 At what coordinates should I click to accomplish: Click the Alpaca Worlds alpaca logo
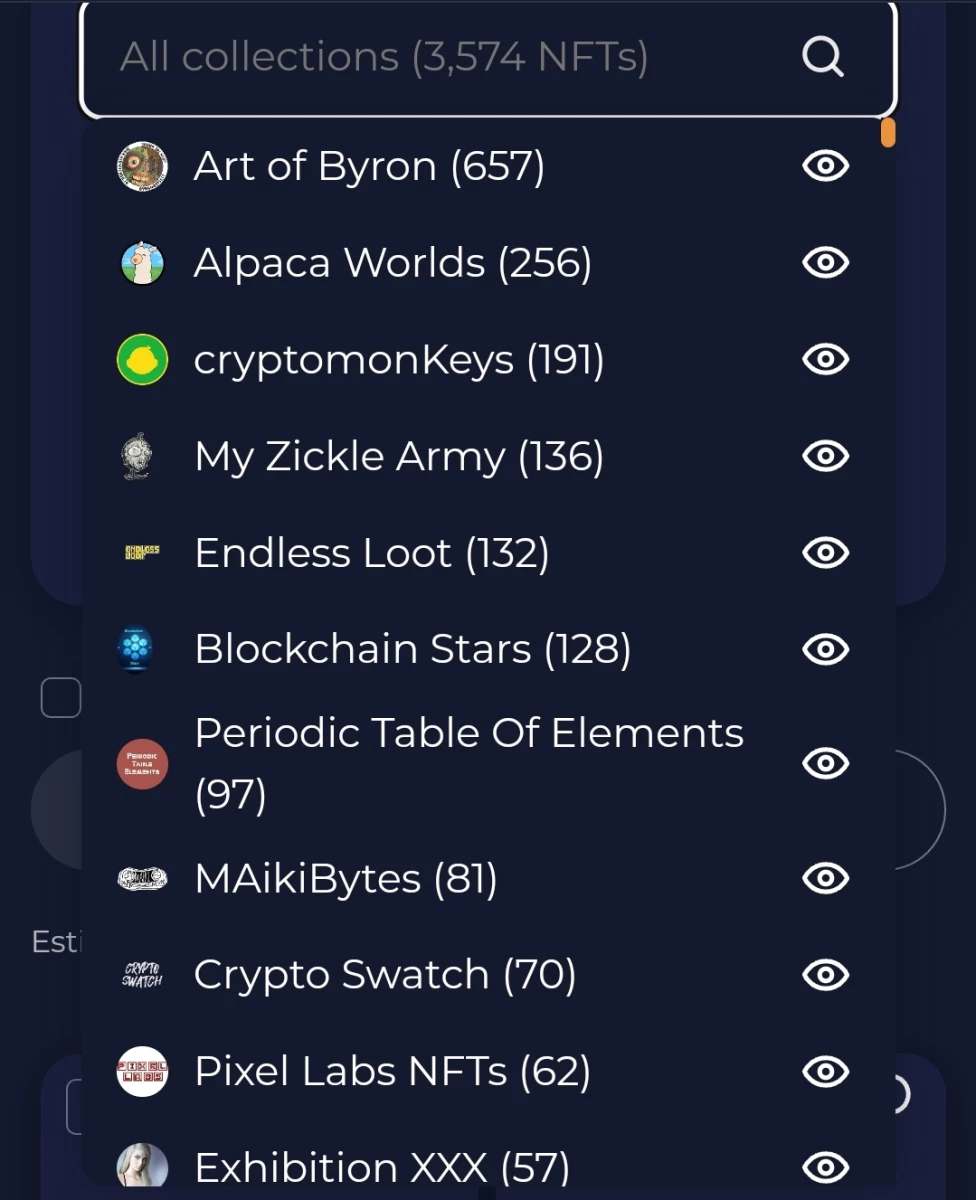click(142, 263)
